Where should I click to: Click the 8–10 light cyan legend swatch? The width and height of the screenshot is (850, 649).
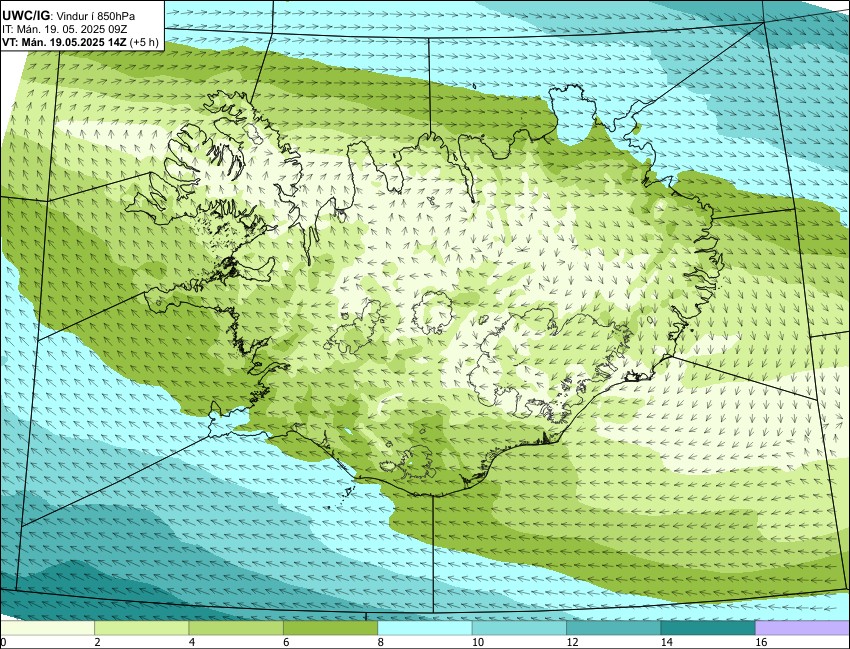pyautogui.click(x=424, y=628)
